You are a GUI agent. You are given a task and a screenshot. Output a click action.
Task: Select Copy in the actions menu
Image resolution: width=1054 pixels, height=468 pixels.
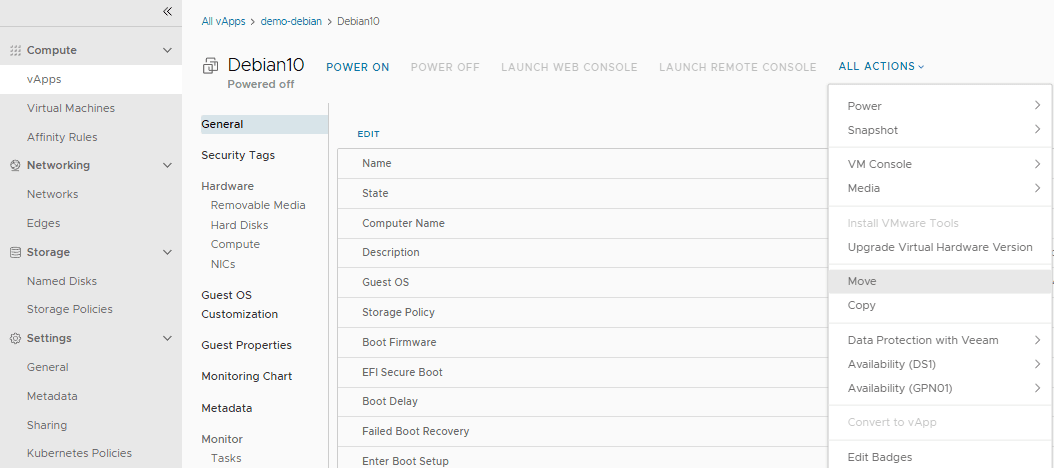point(940,305)
